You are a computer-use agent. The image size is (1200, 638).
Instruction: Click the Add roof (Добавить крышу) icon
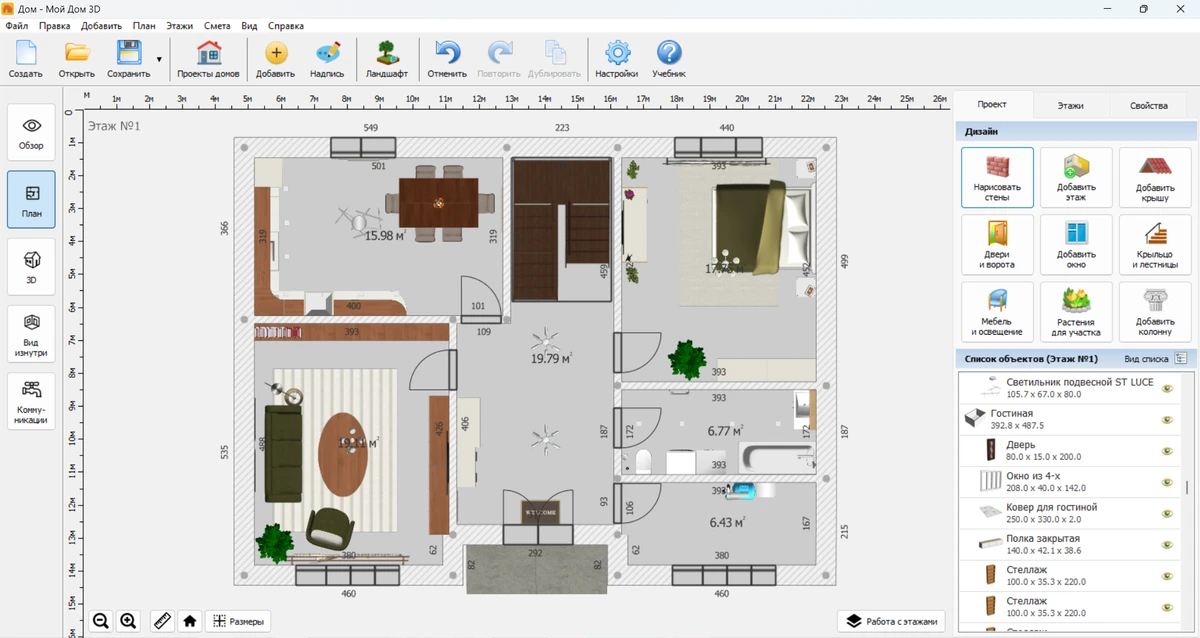1154,177
